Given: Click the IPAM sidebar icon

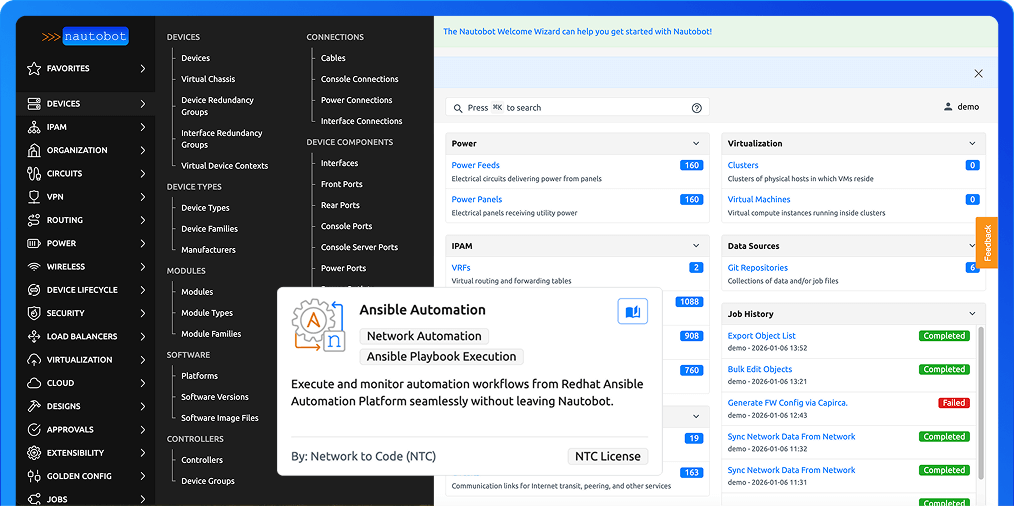Looking at the screenshot, I should pyautogui.click(x=34, y=127).
